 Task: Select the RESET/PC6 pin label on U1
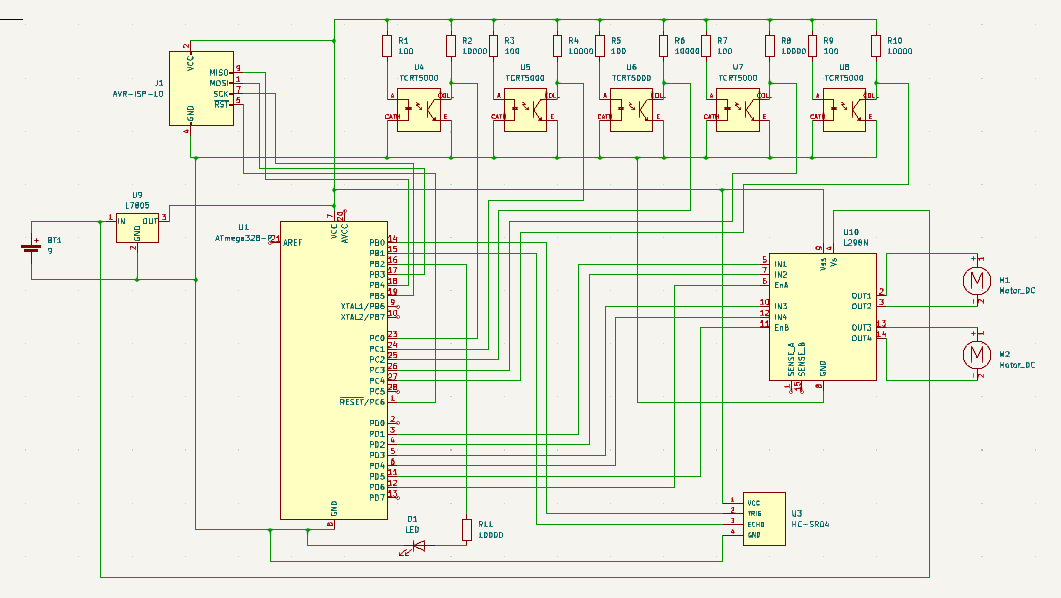pos(362,402)
